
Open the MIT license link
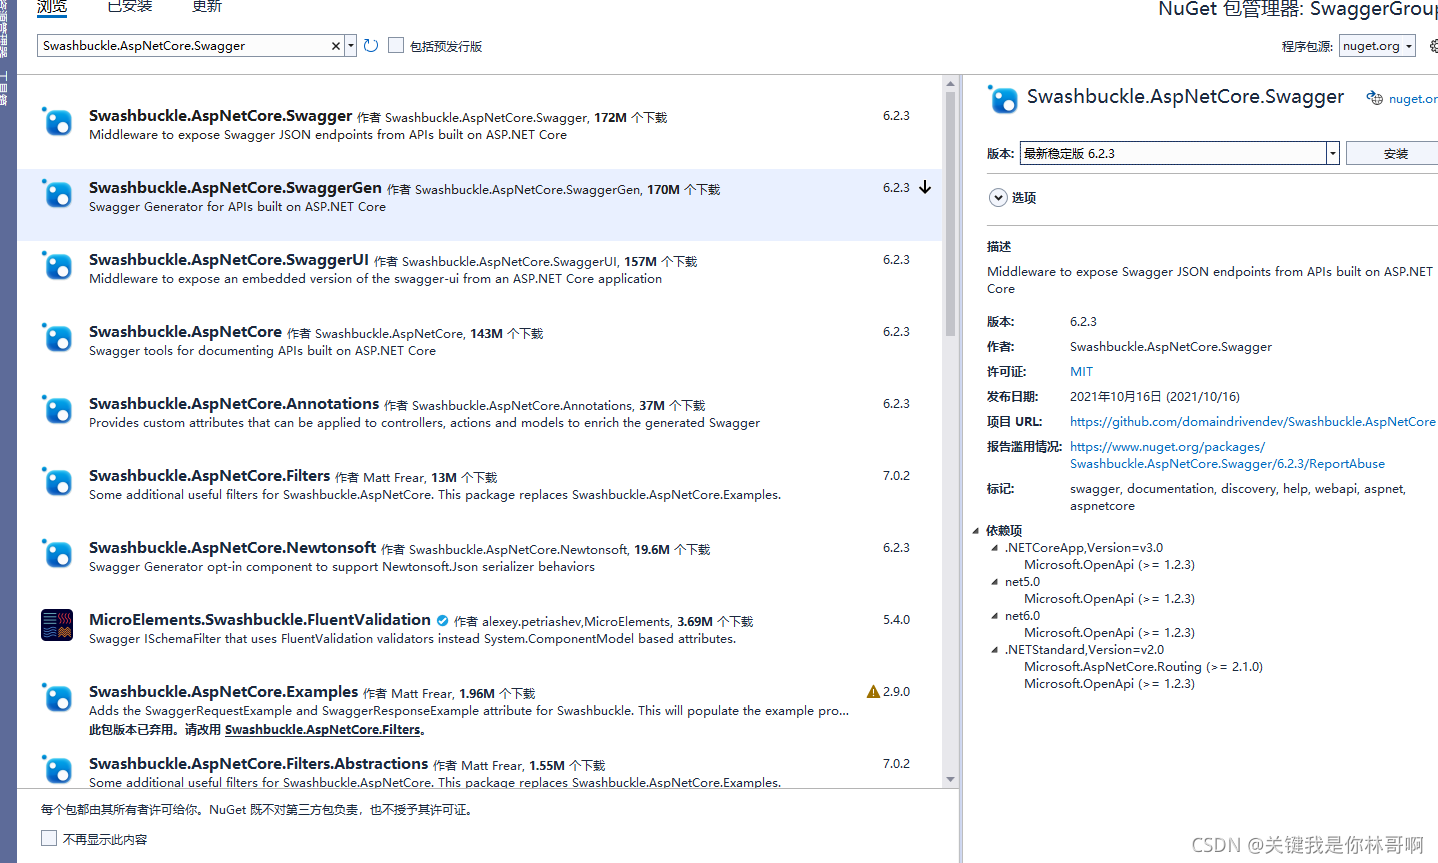point(1081,371)
